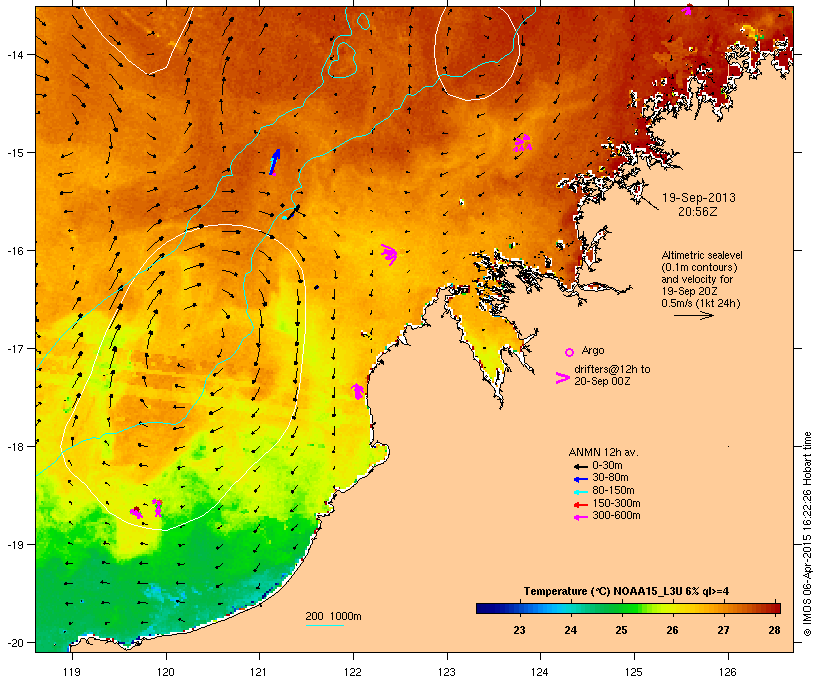The image size is (820, 680).
Task: Click the blue ANMN current arrow near -15 latitude
Action: coord(275,162)
